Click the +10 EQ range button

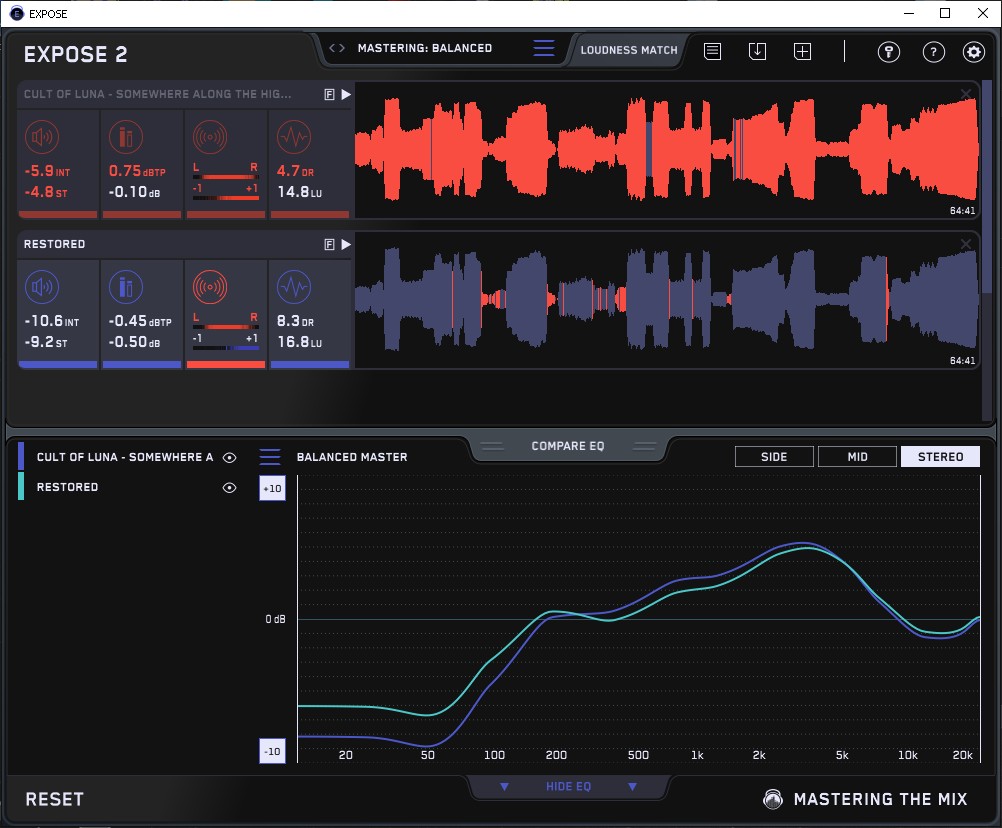(x=271, y=488)
